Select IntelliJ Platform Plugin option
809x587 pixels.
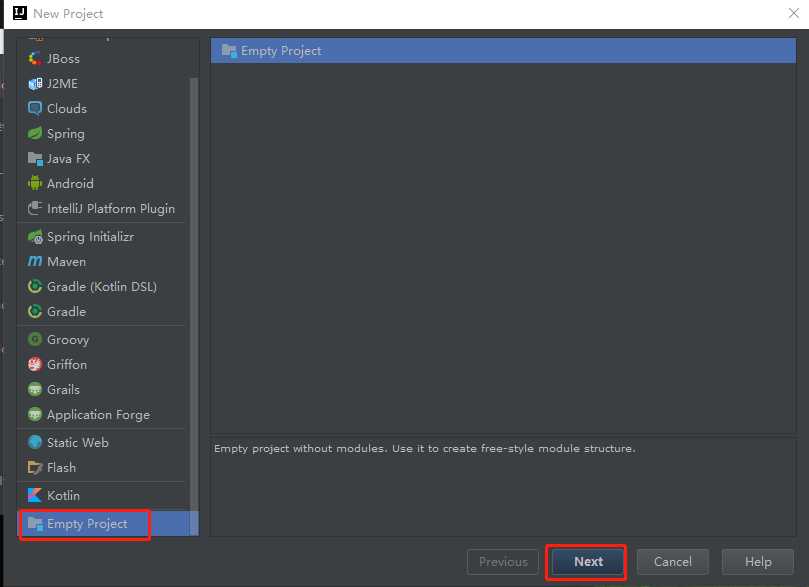coord(110,209)
